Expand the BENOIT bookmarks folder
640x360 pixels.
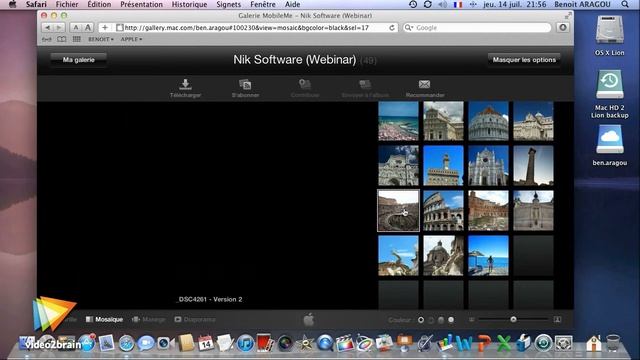pyautogui.click(x=101, y=39)
